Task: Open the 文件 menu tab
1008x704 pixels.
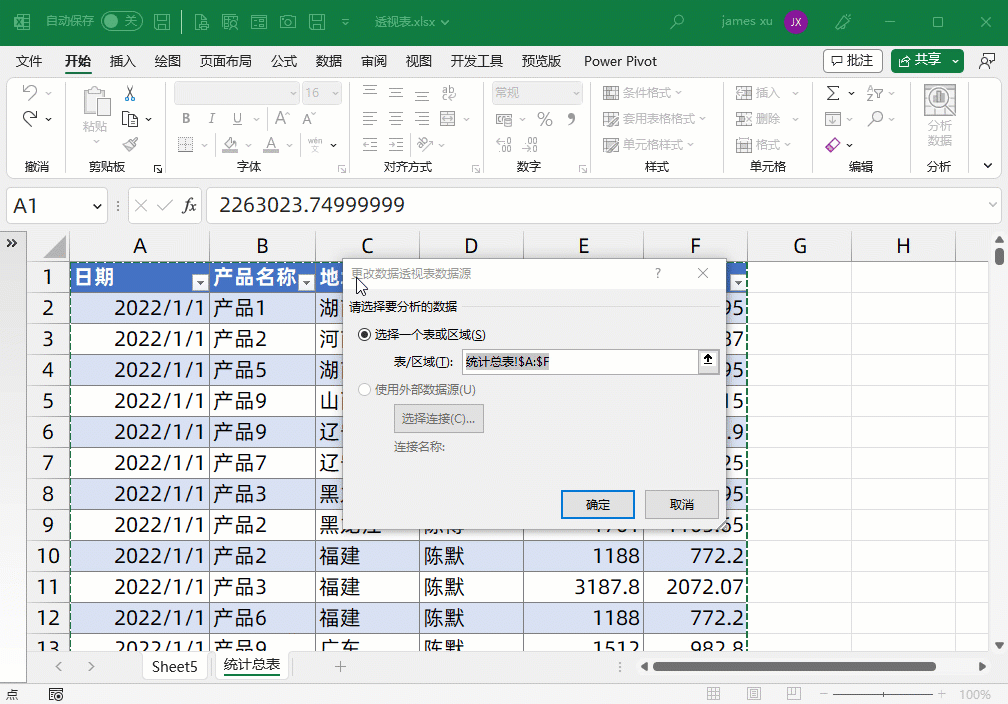Action: coord(29,61)
